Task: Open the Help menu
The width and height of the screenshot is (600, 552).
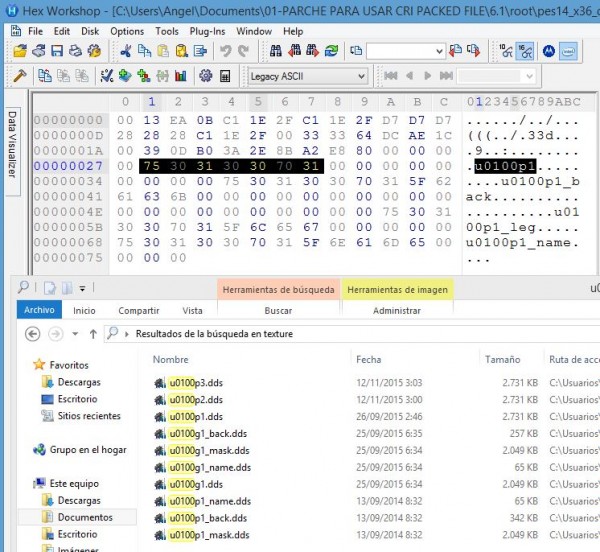Action: 293,31
